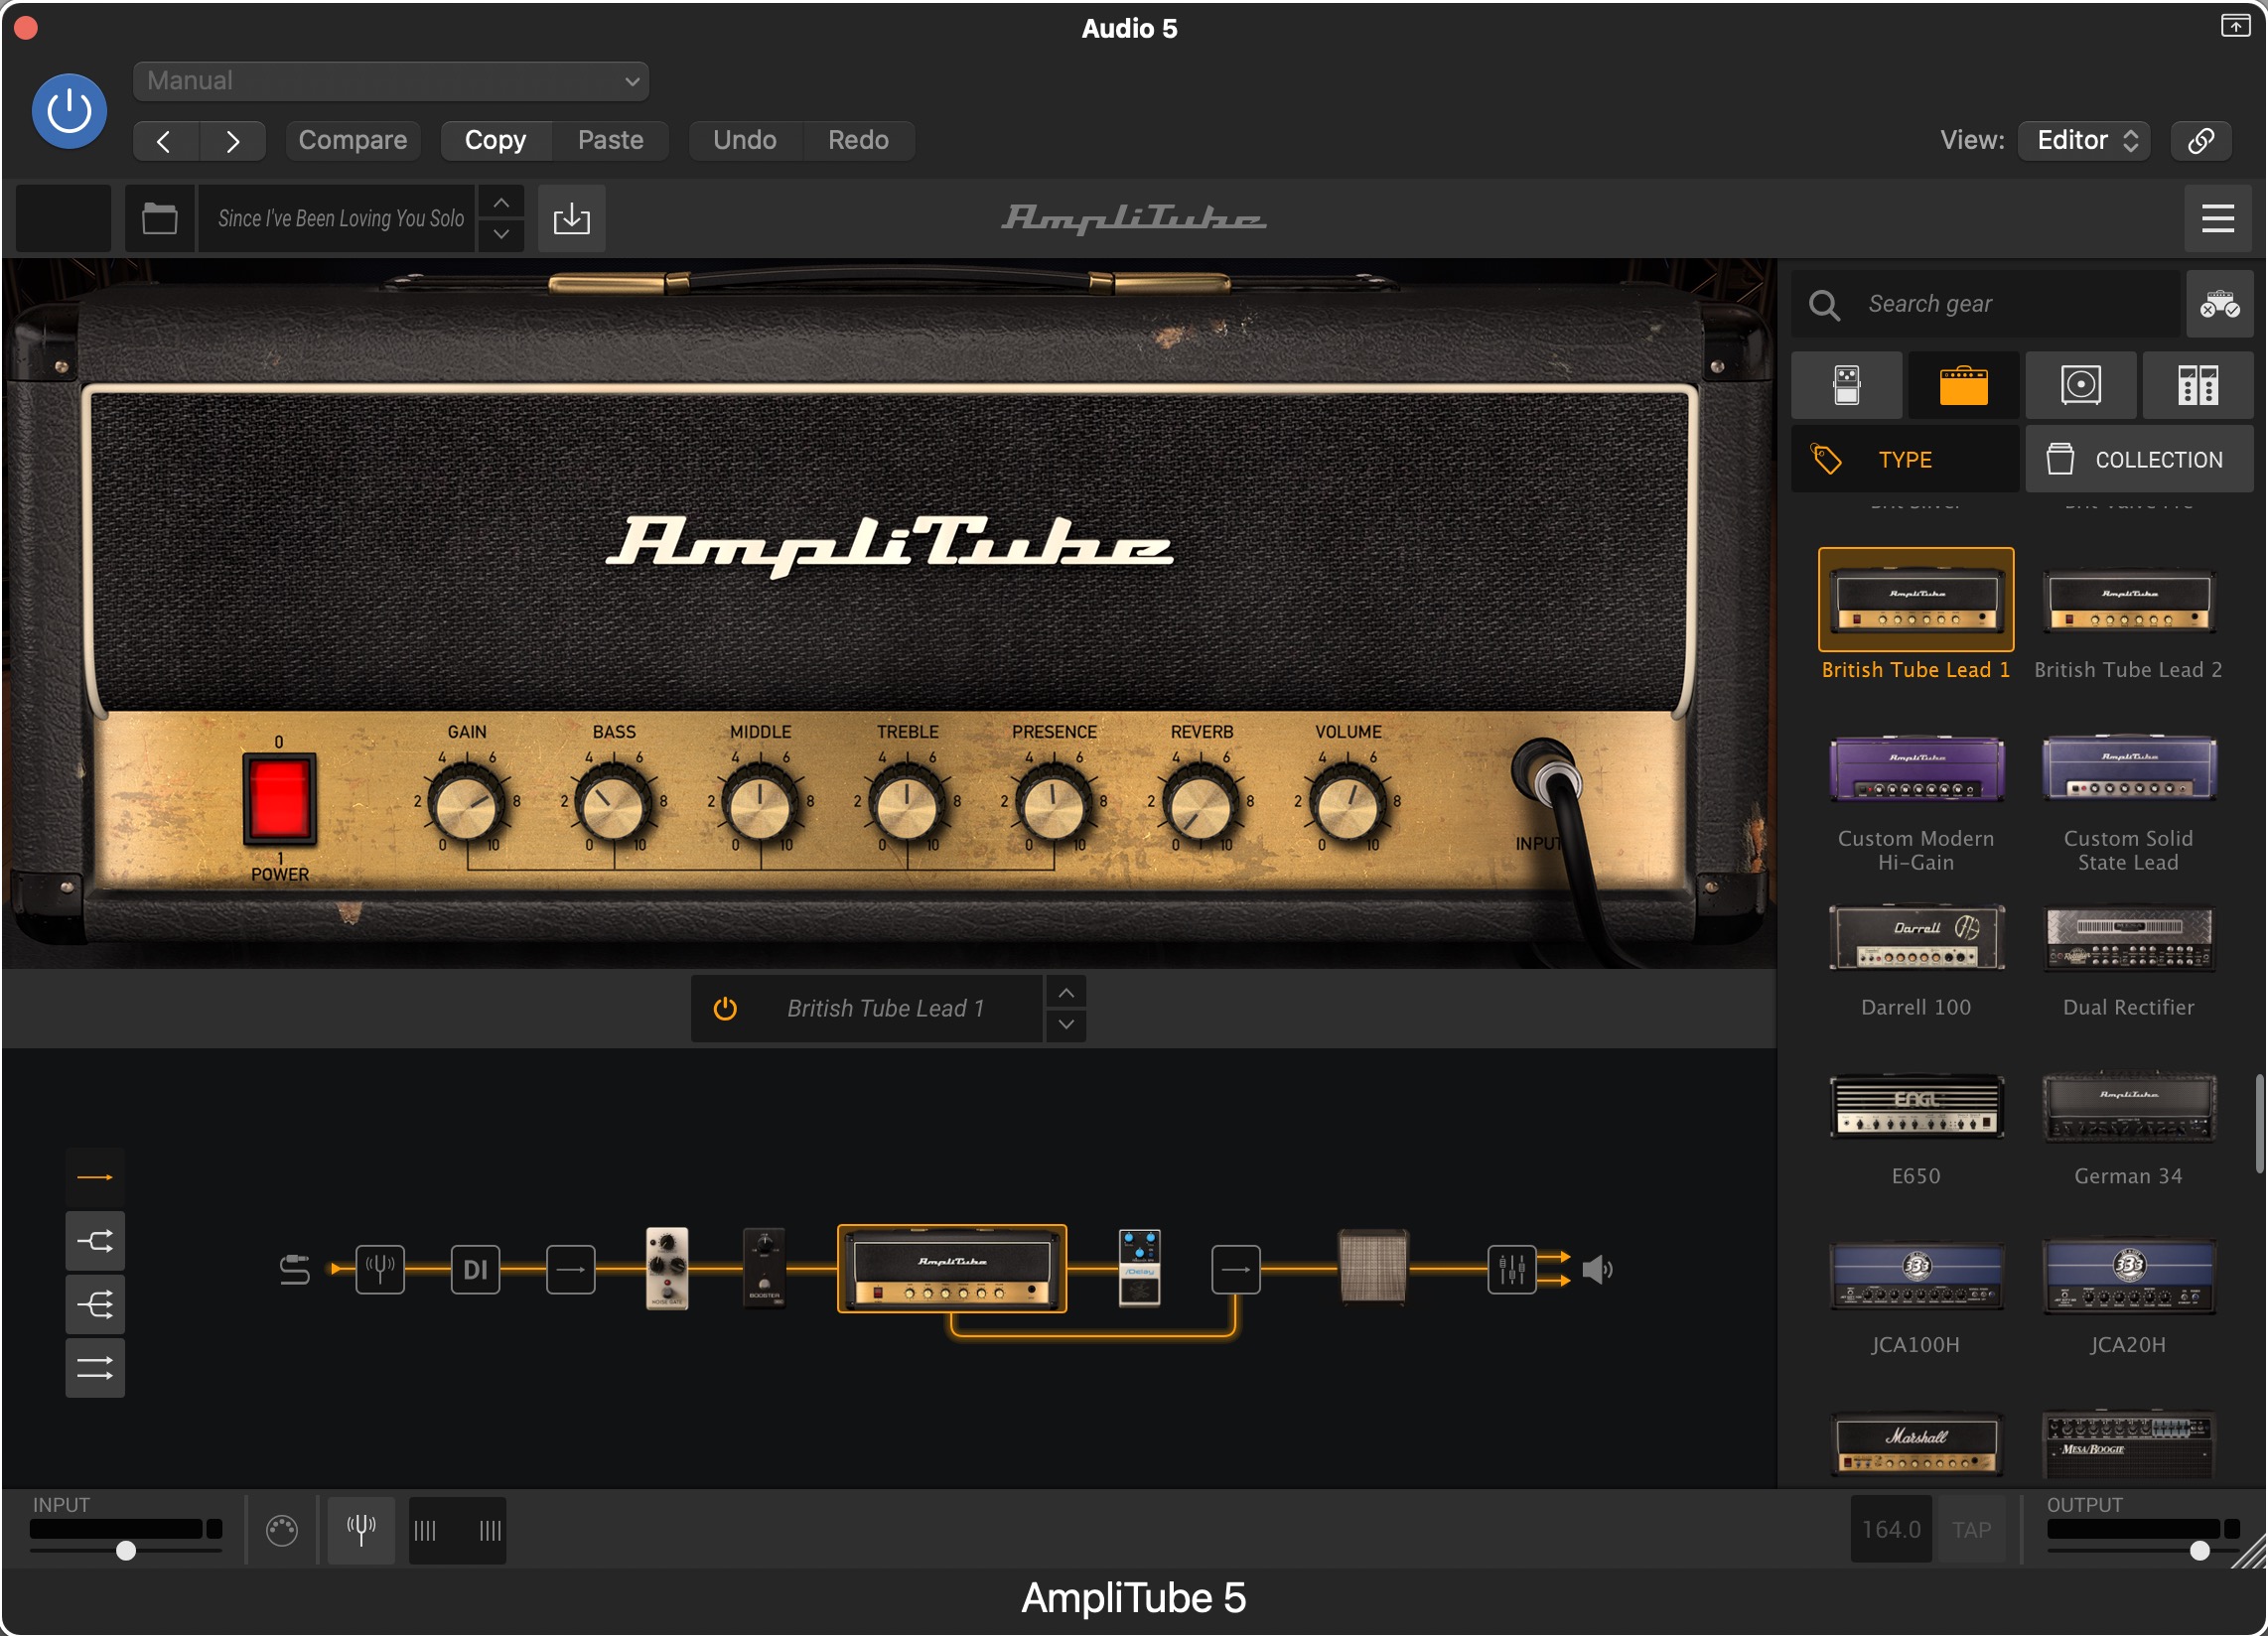Go to next preset arrow
Viewport: 2268px width, 1636px height.
pos(233,141)
